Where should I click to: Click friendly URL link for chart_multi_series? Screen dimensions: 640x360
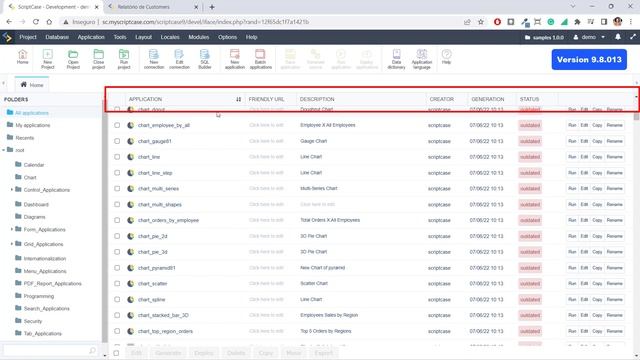(266, 189)
